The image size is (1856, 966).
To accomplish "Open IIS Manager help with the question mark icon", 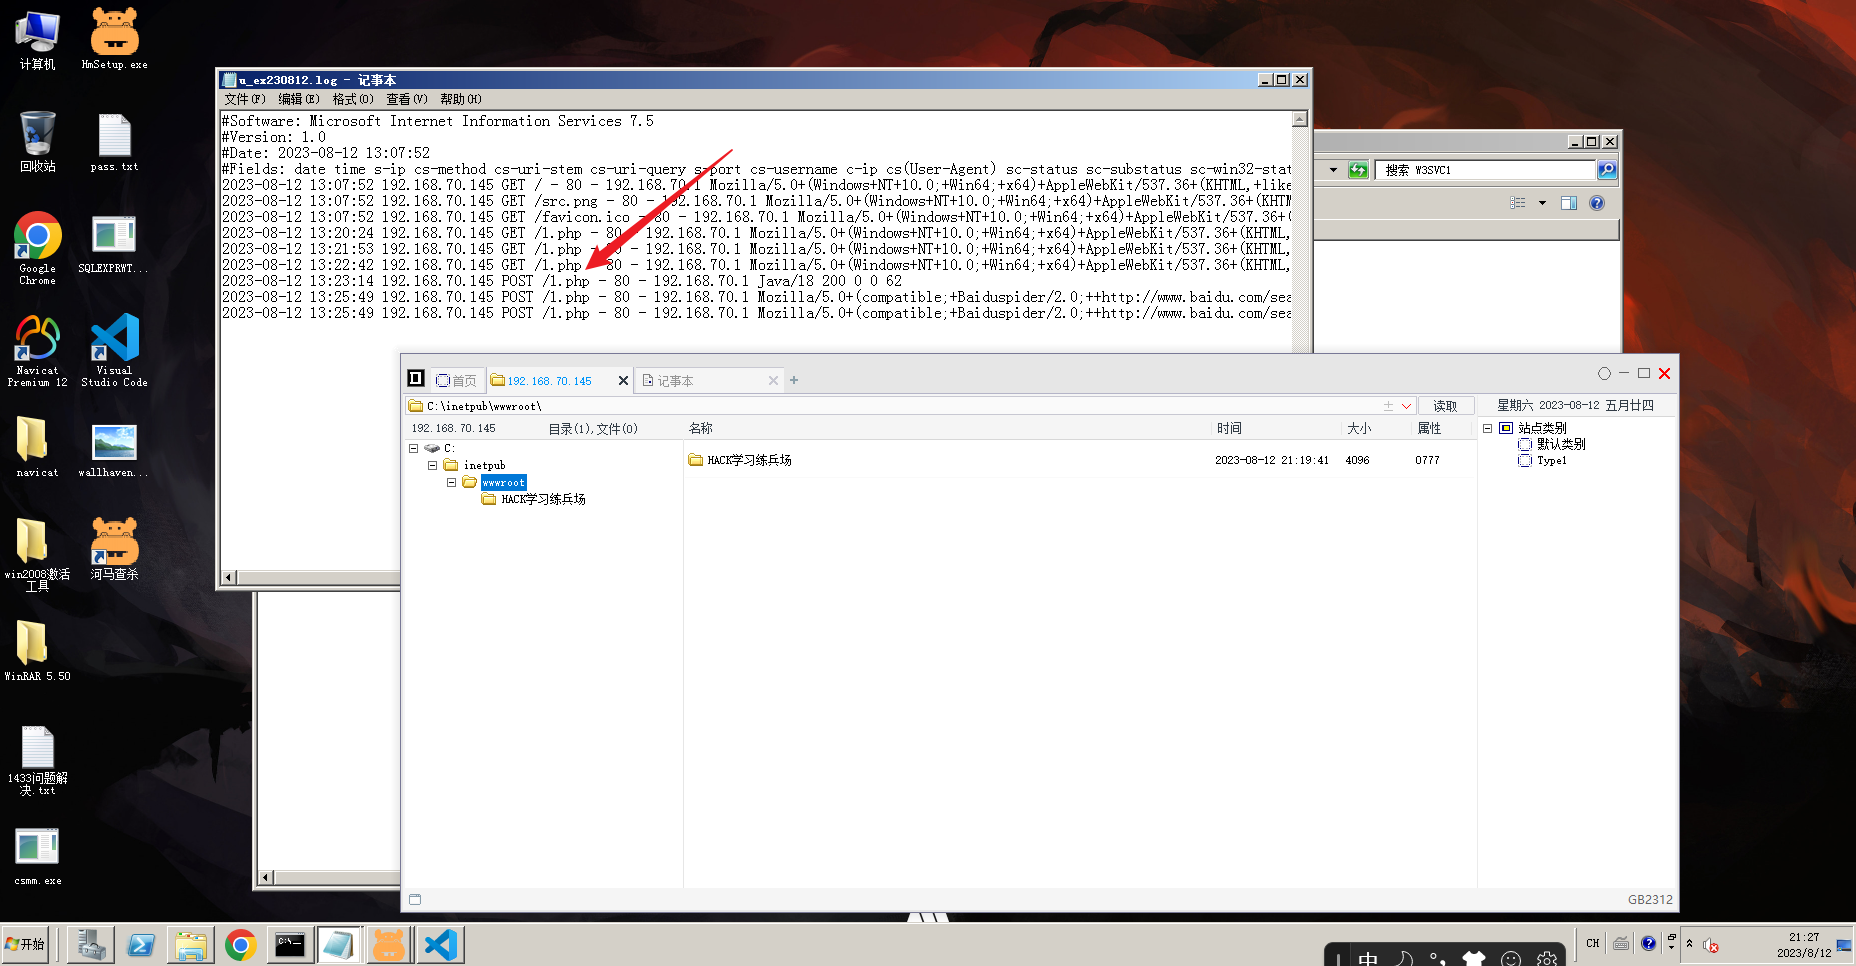I will [x=1597, y=203].
